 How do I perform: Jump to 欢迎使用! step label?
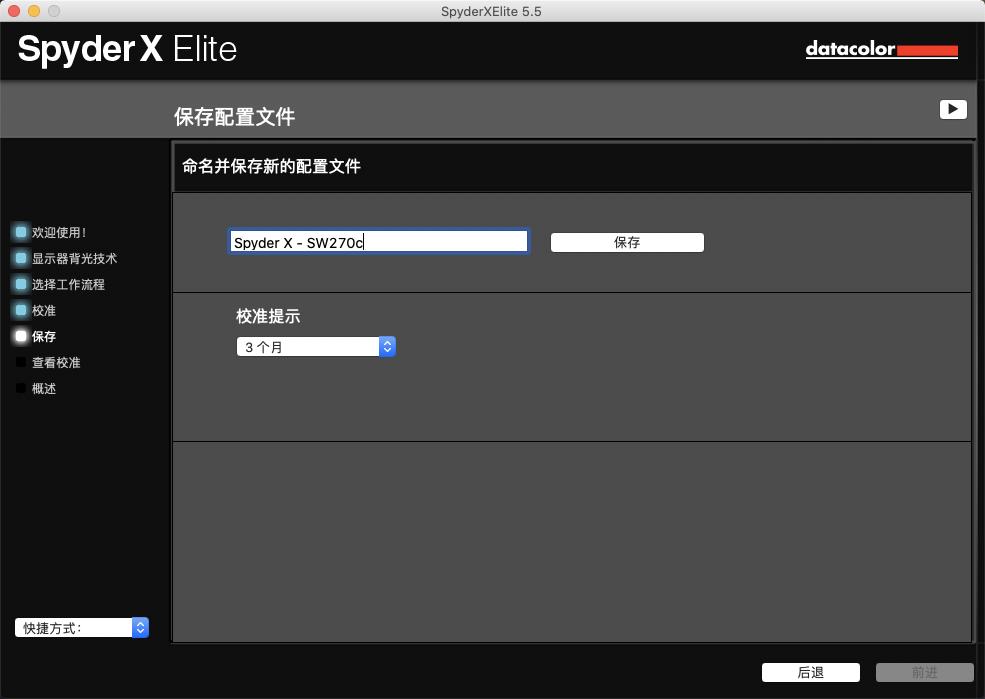[59, 232]
